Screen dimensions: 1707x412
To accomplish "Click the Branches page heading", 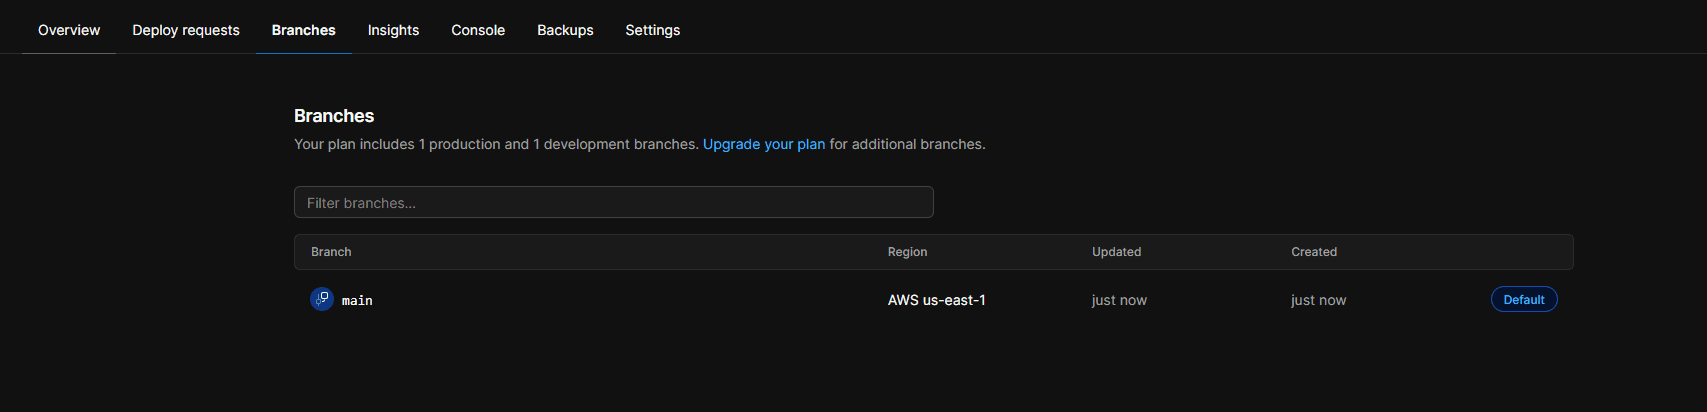I will point(334,116).
